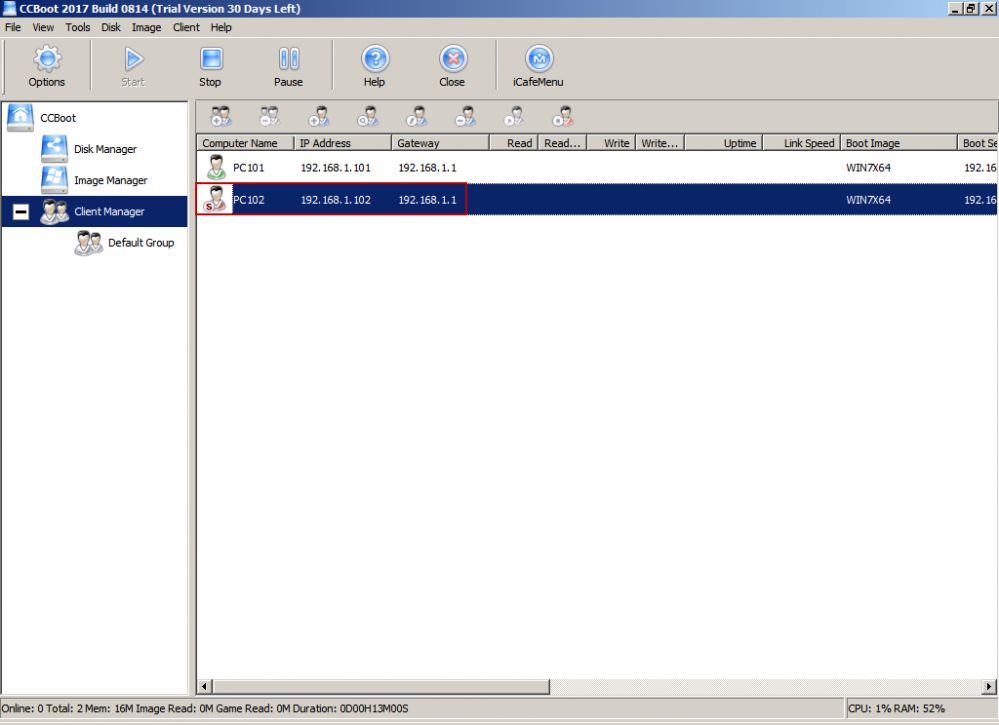Click the horizontal scrollbar left arrow
Screen dimensions: 999x725
pyautogui.click(x=205, y=687)
